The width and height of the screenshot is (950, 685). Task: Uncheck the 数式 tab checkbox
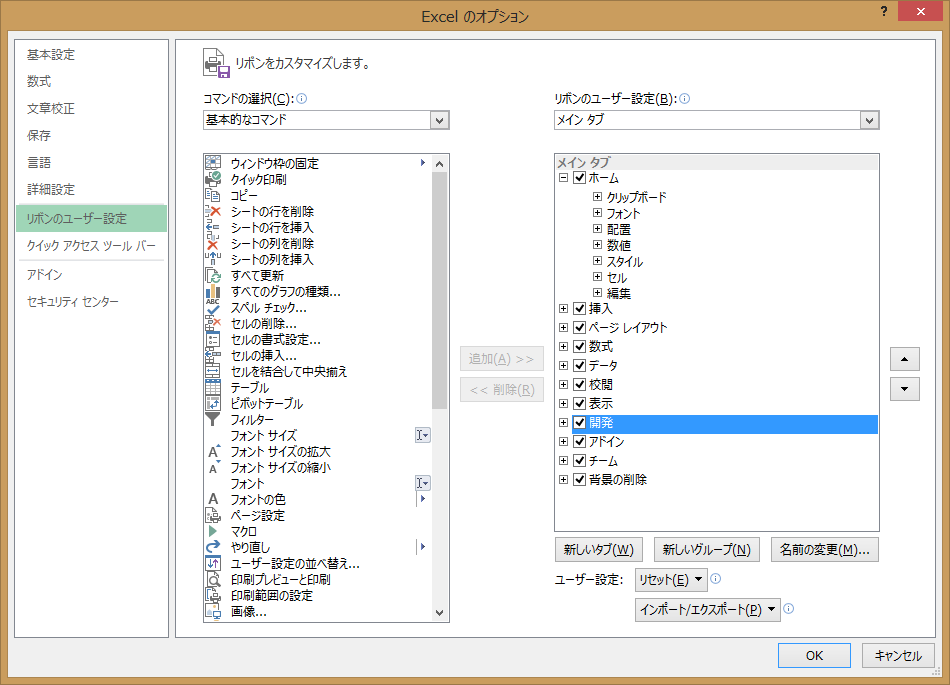point(579,346)
